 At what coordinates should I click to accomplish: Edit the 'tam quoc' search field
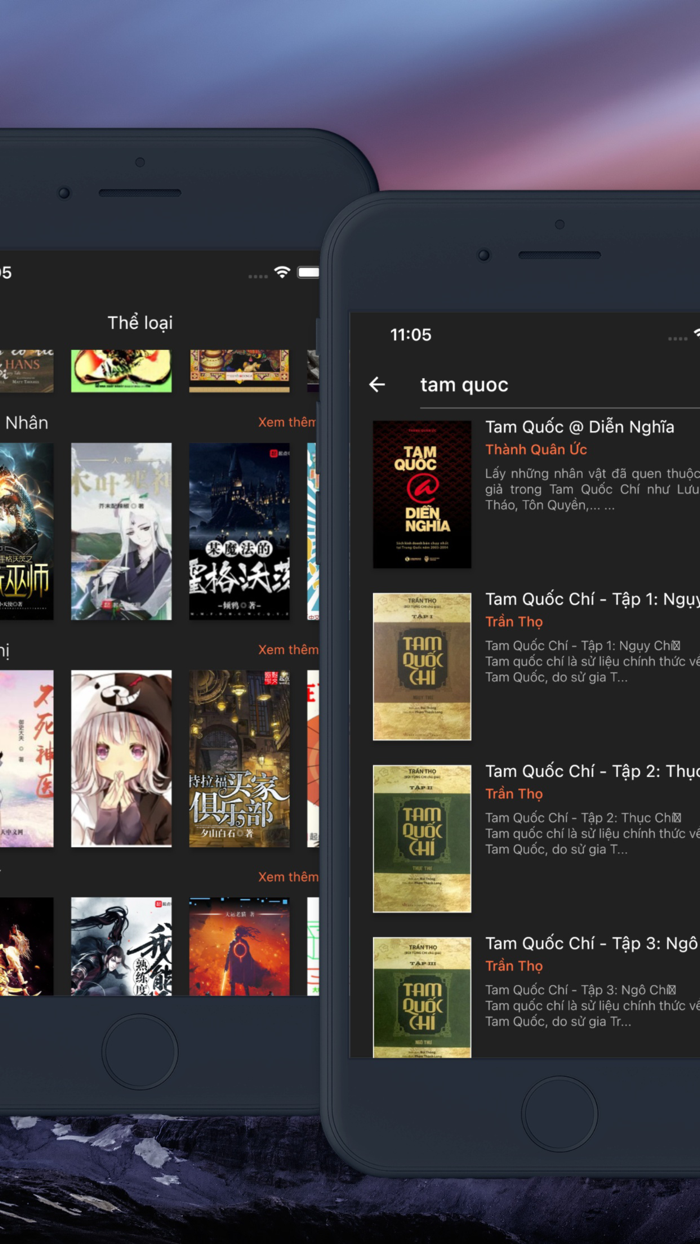[560, 385]
